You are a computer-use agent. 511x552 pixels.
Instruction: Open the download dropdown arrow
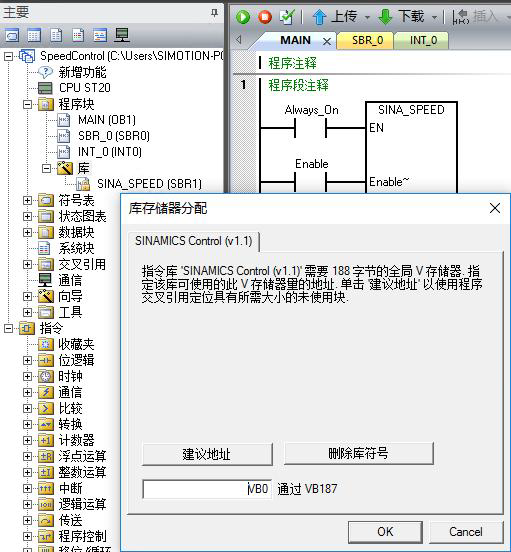click(x=434, y=17)
